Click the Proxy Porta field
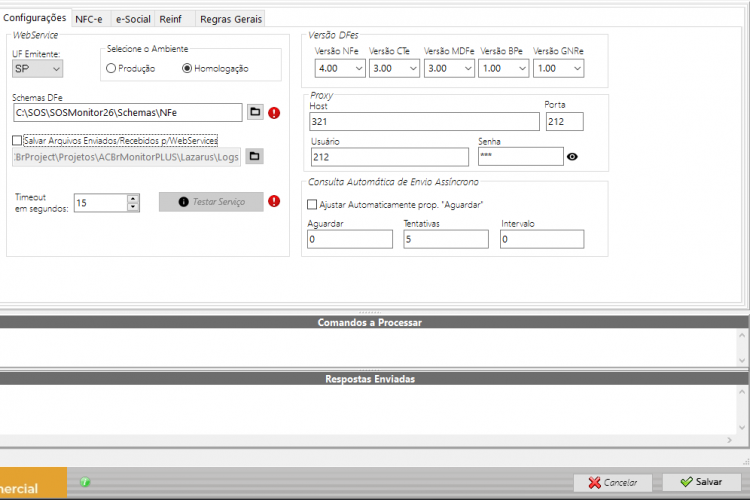This screenshot has width=750, height=500. point(564,122)
